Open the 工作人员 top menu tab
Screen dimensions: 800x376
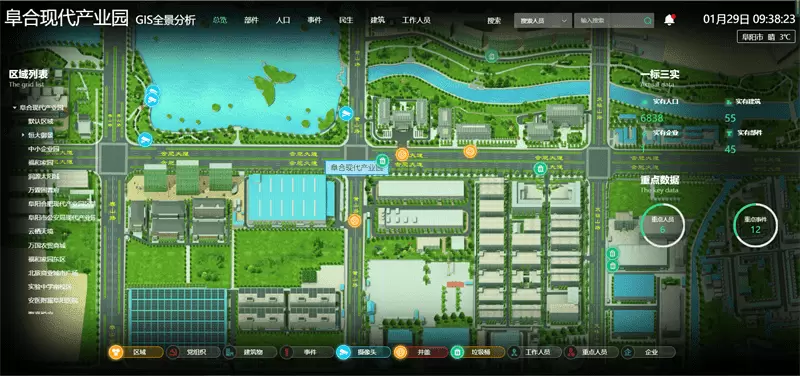coord(416,20)
